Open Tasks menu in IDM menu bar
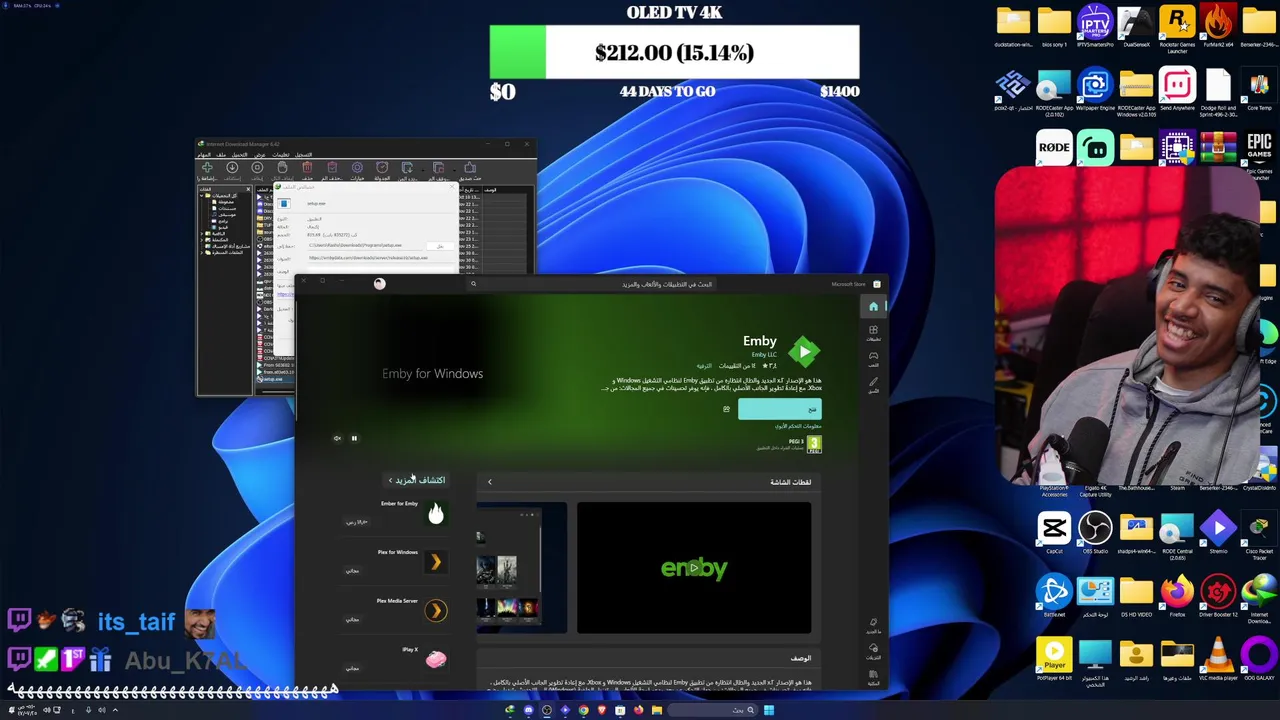The width and height of the screenshot is (1280, 720). (x=204, y=155)
